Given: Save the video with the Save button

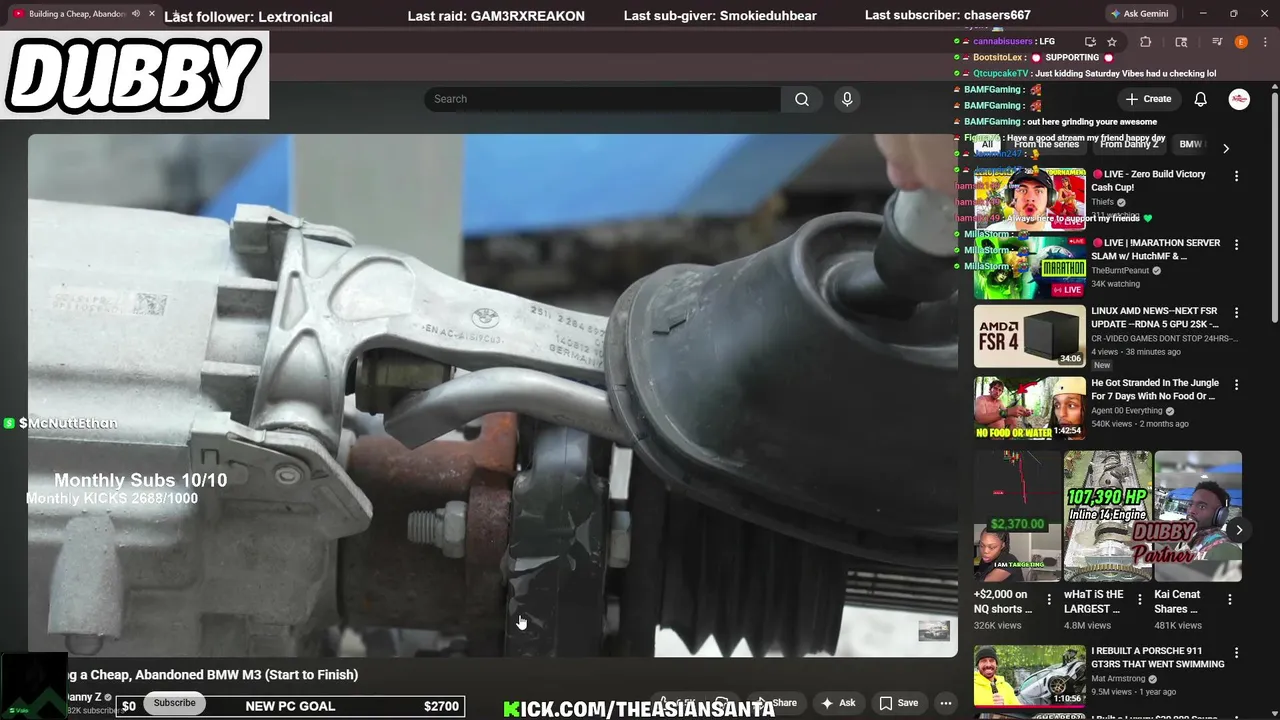Looking at the screenshot, I should tap(898, 703).
